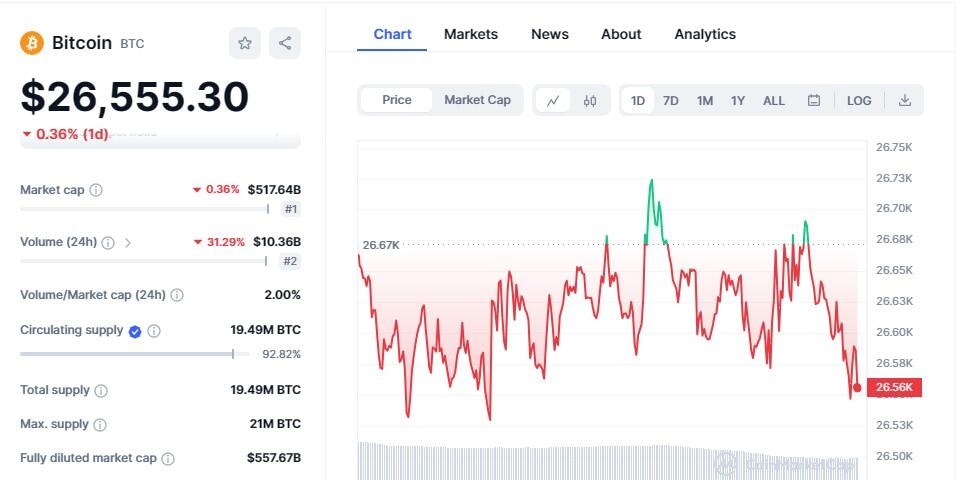Click the Market cap info icon
This screenshot has height=480, width=956.
click(96, 190)
